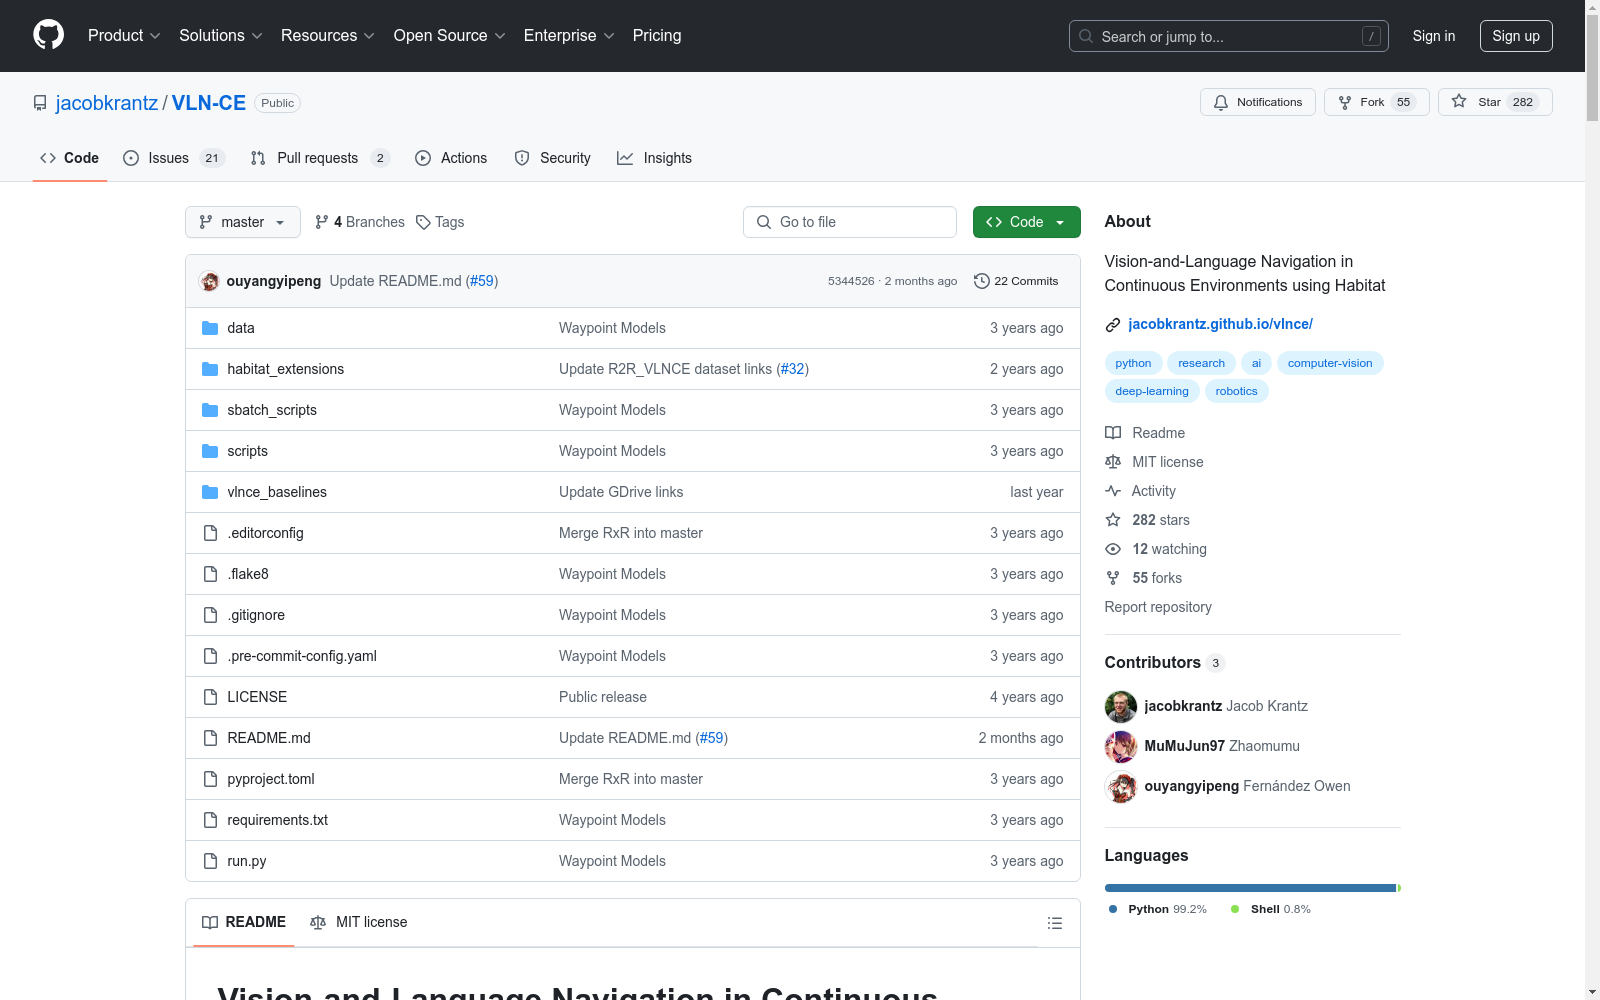Click the Report repository link

[1158, 607]
